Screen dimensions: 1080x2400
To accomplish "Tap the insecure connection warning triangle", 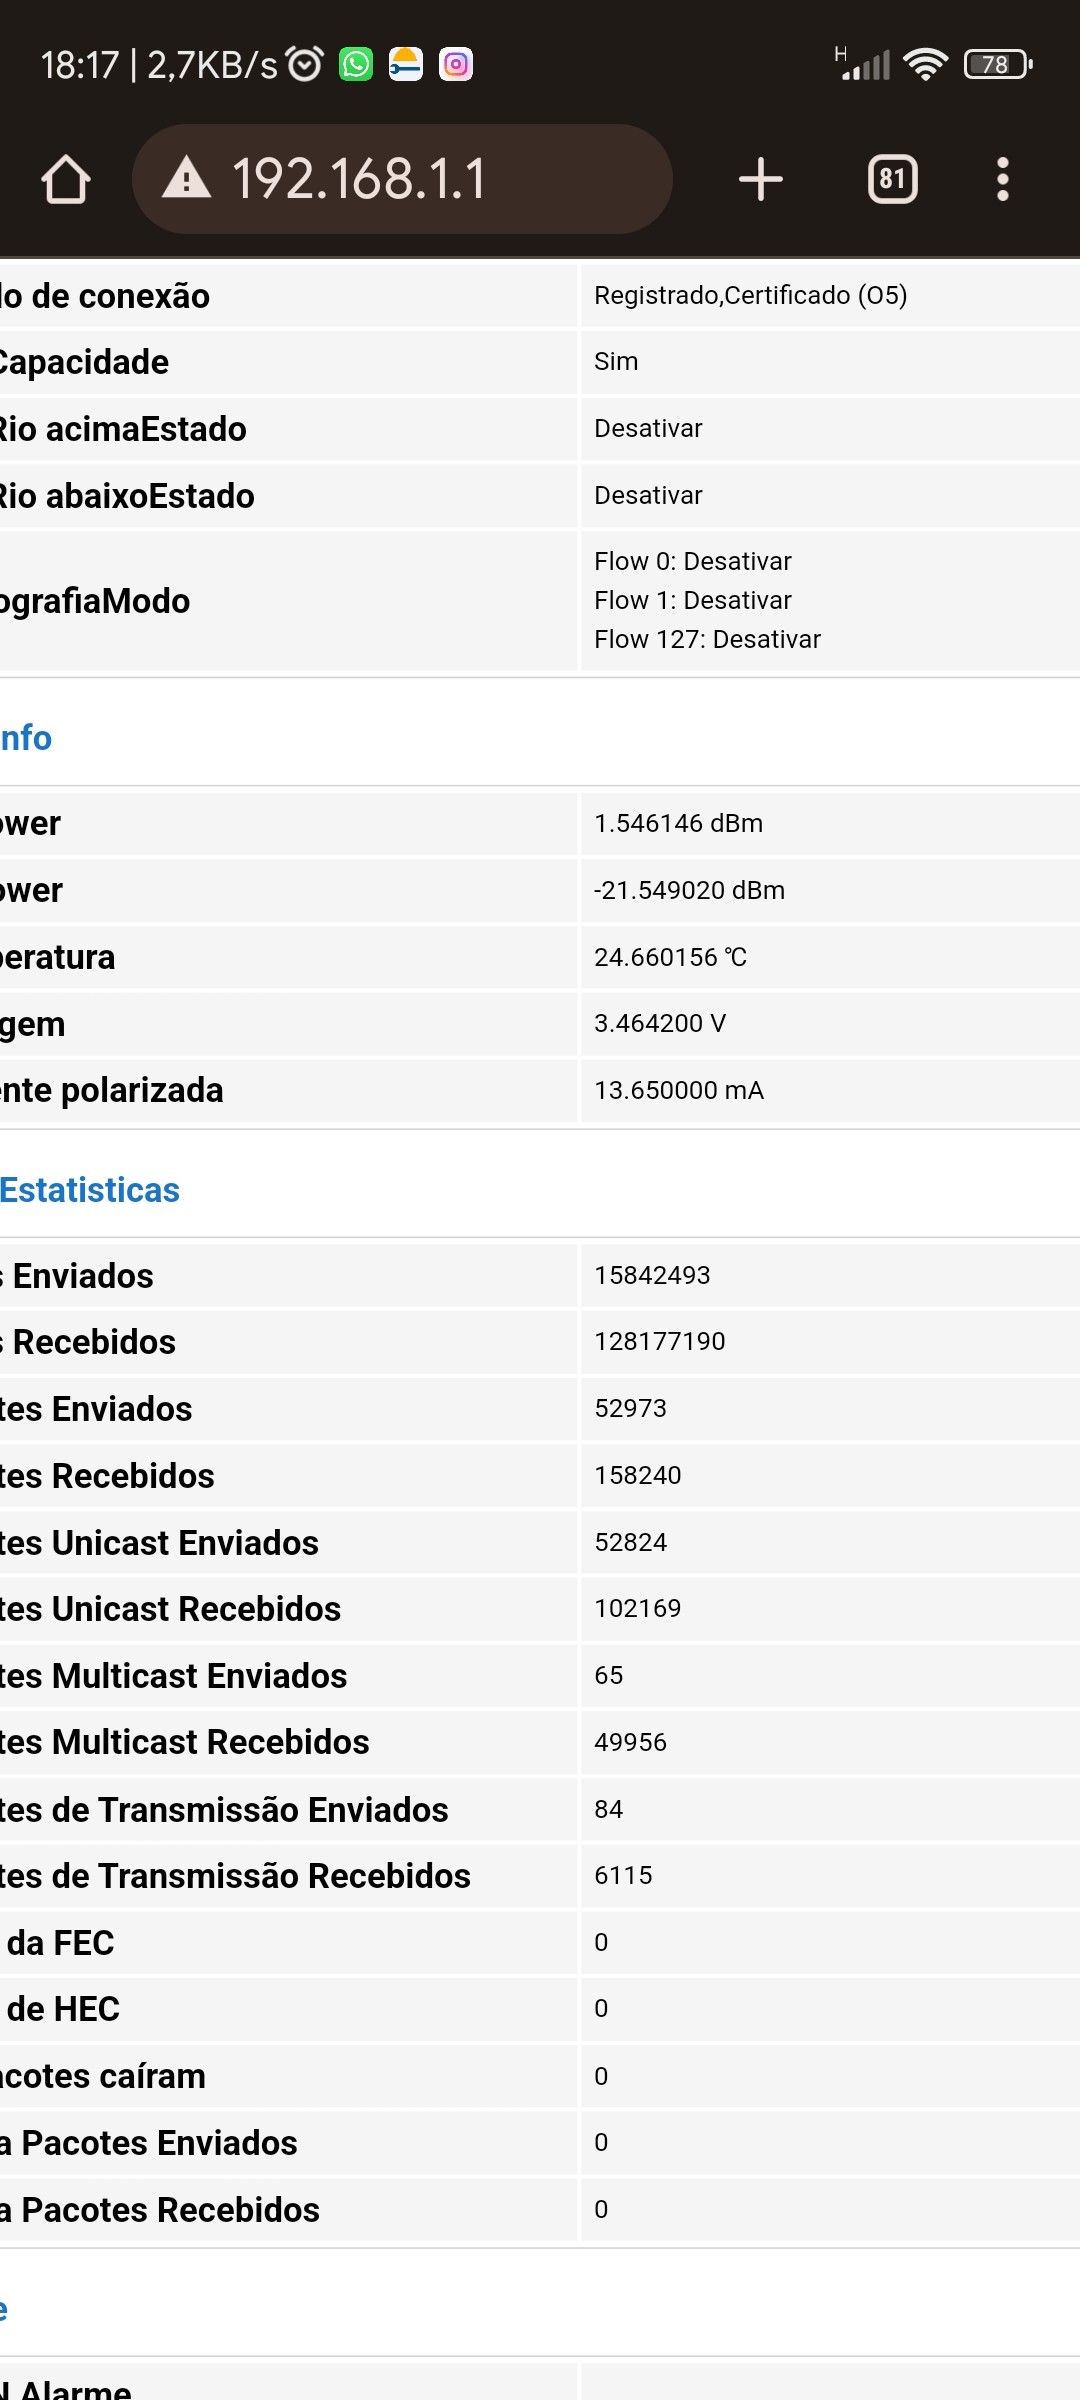I will (x=187, y=180).
